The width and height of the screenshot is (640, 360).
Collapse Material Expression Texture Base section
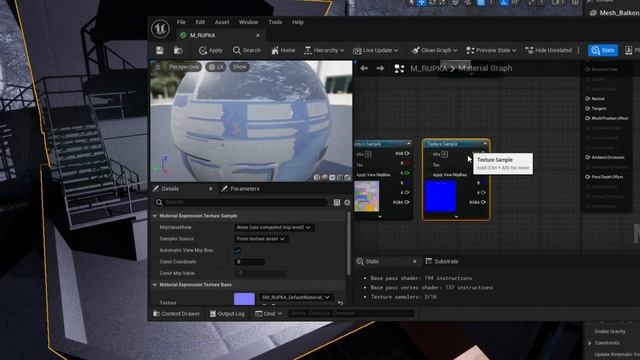pyautogui.click(x=155, y=285)
